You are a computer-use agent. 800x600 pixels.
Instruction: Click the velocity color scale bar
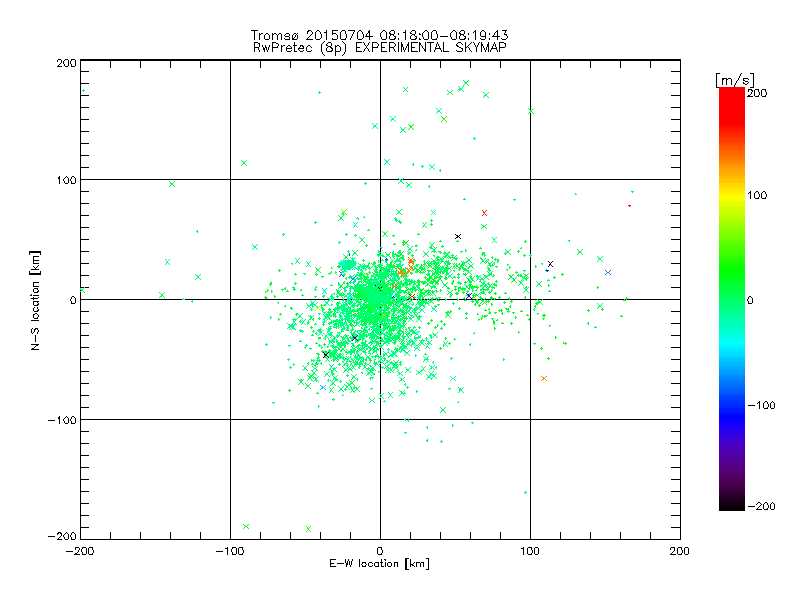click(732, 299)
